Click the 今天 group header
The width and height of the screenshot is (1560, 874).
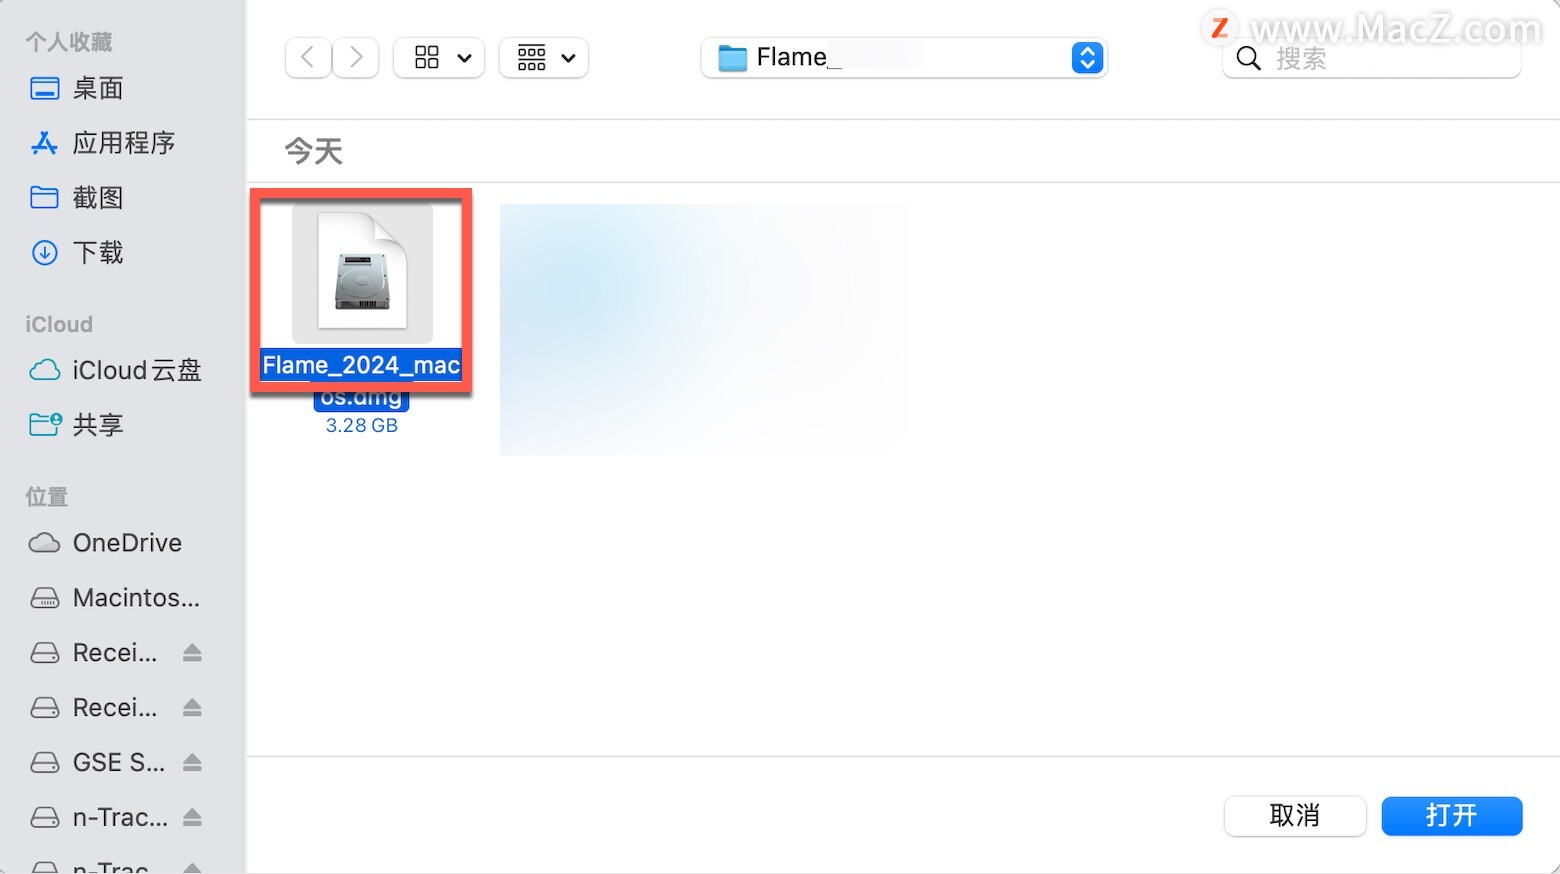pos(314,151)
